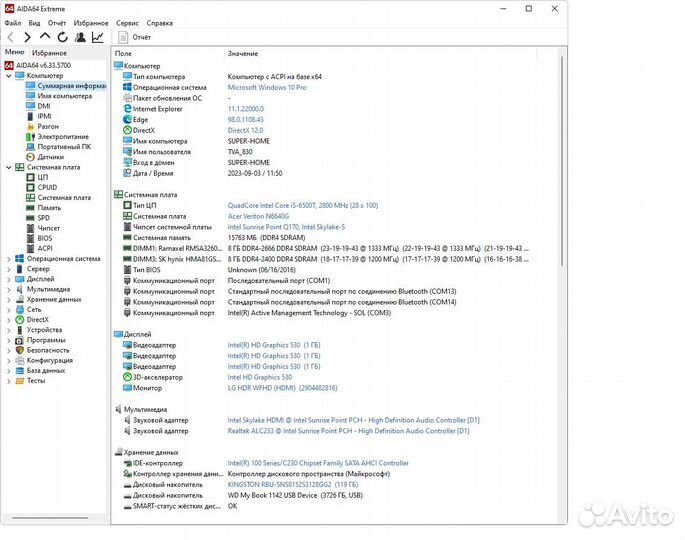Click the vertical scrollbar of report pane
685x540 pixels.
(x=562, y=162)
